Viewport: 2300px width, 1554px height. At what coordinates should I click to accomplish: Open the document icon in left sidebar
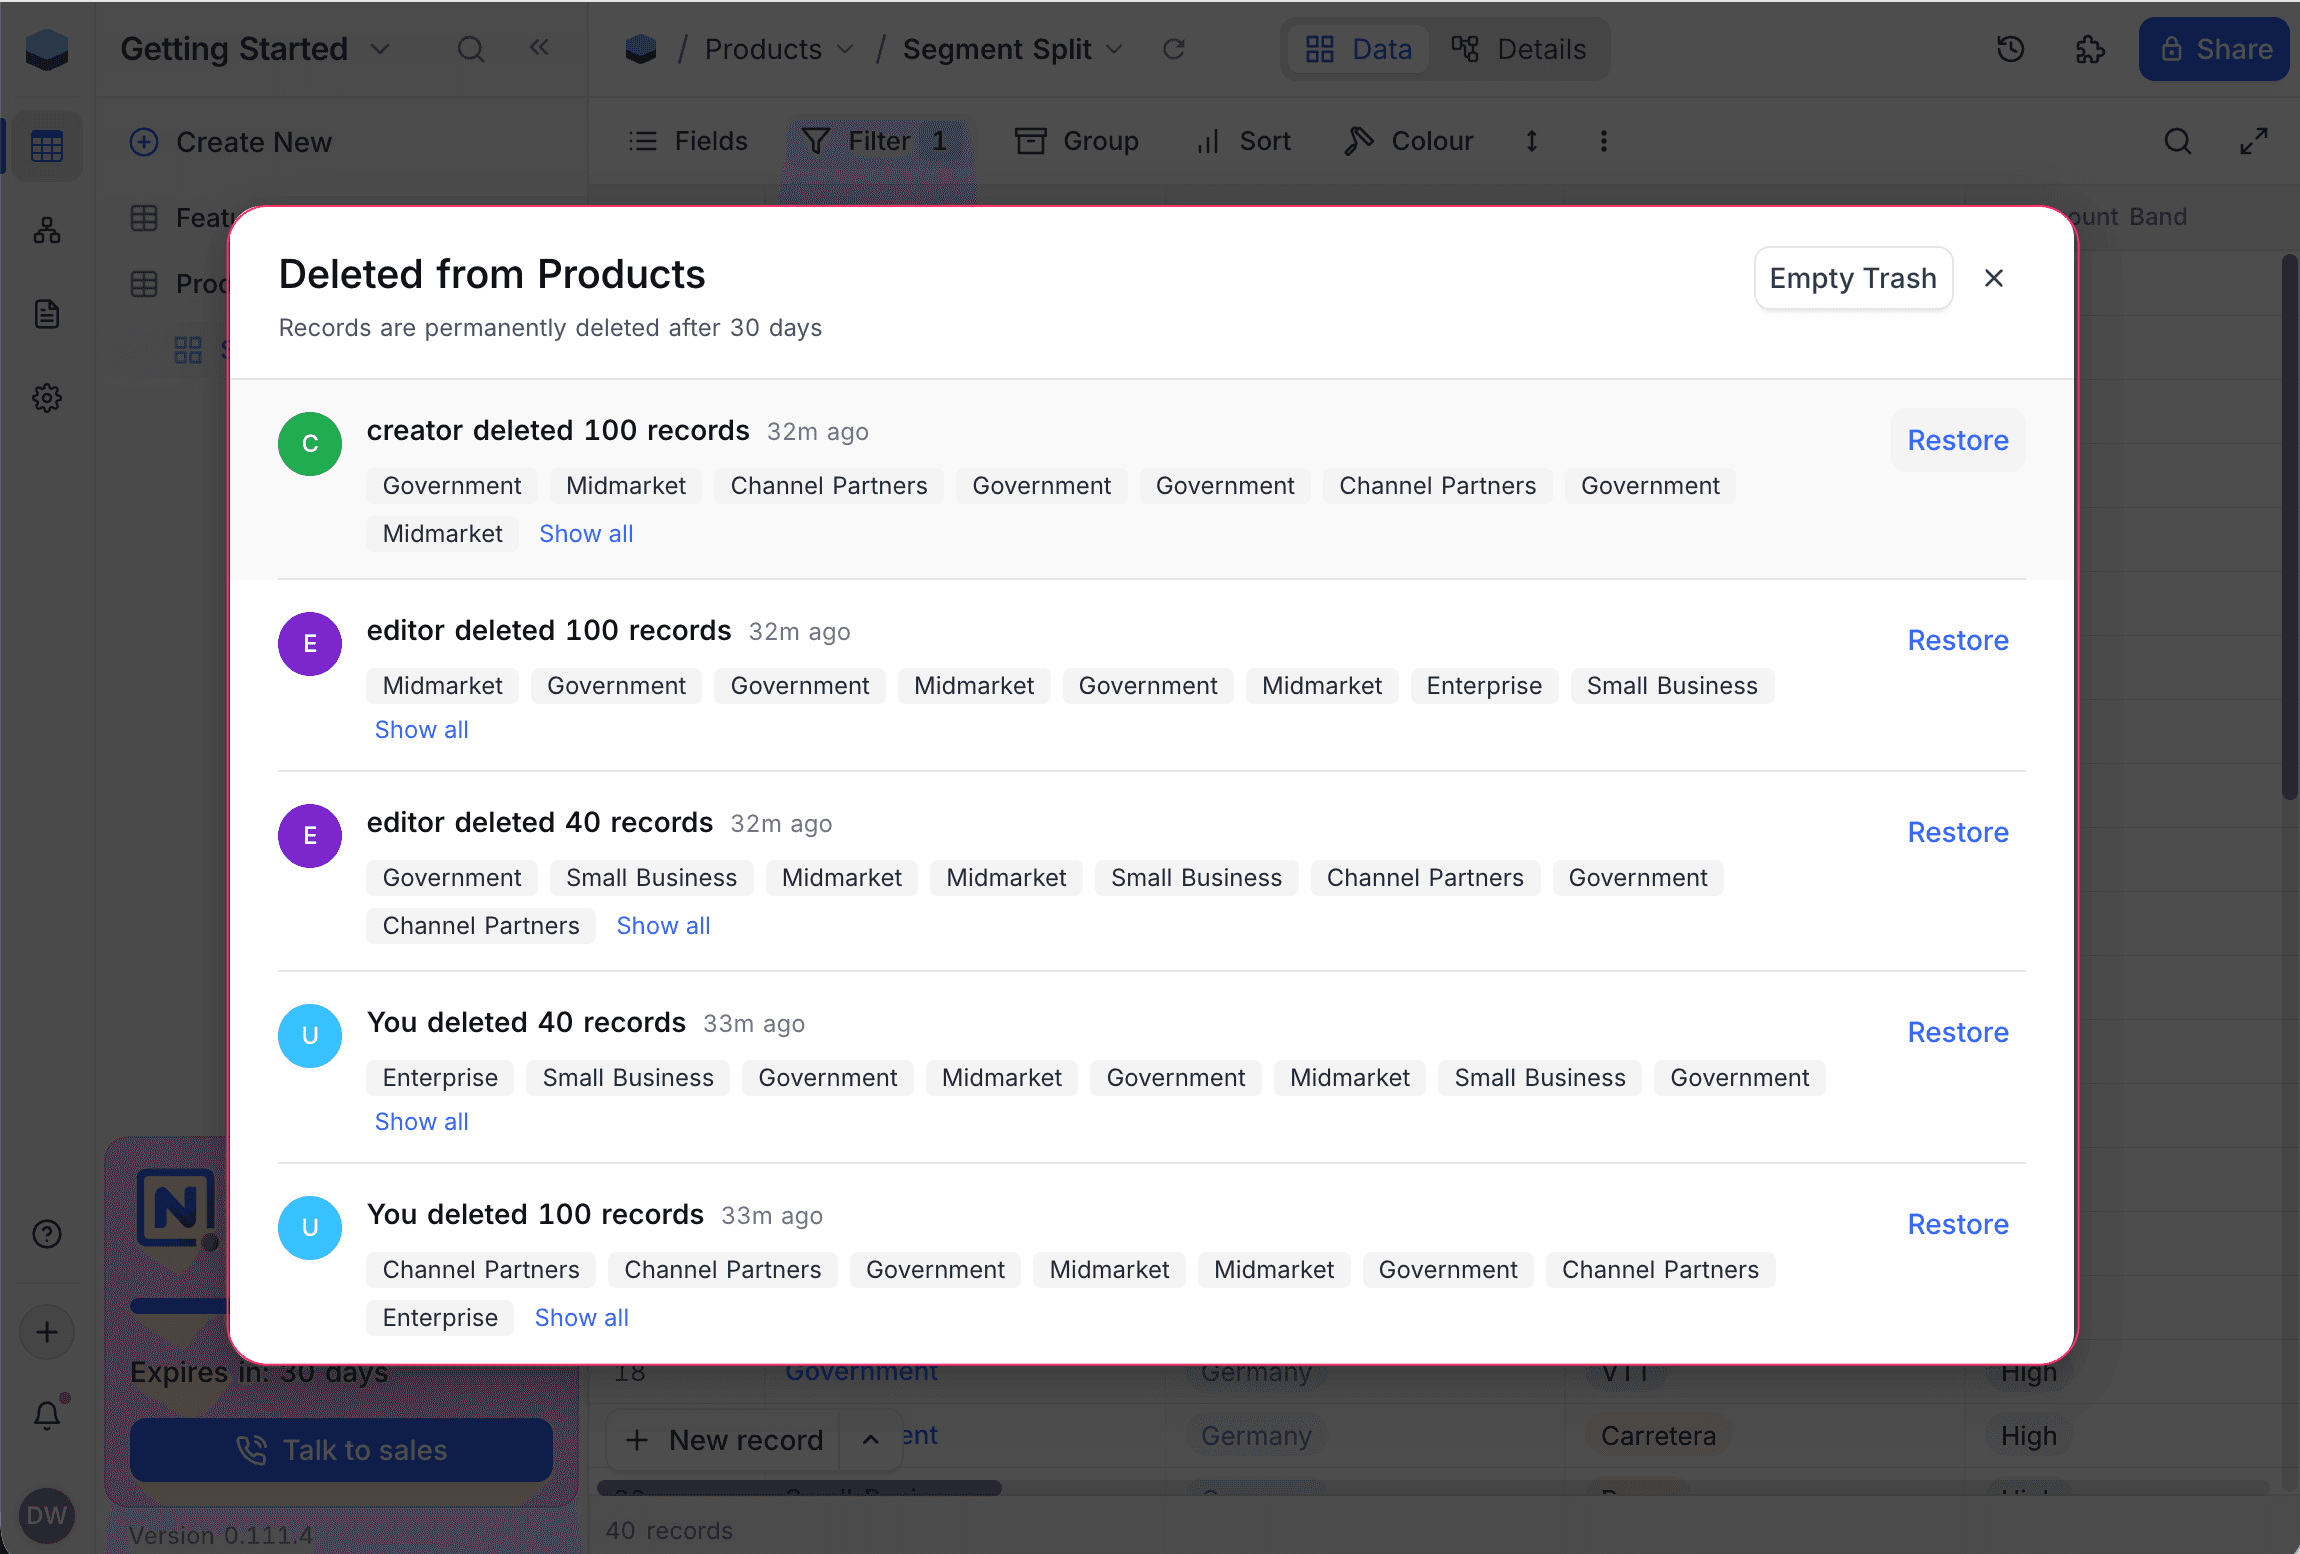pyautogui.click(x=46, y=313)
